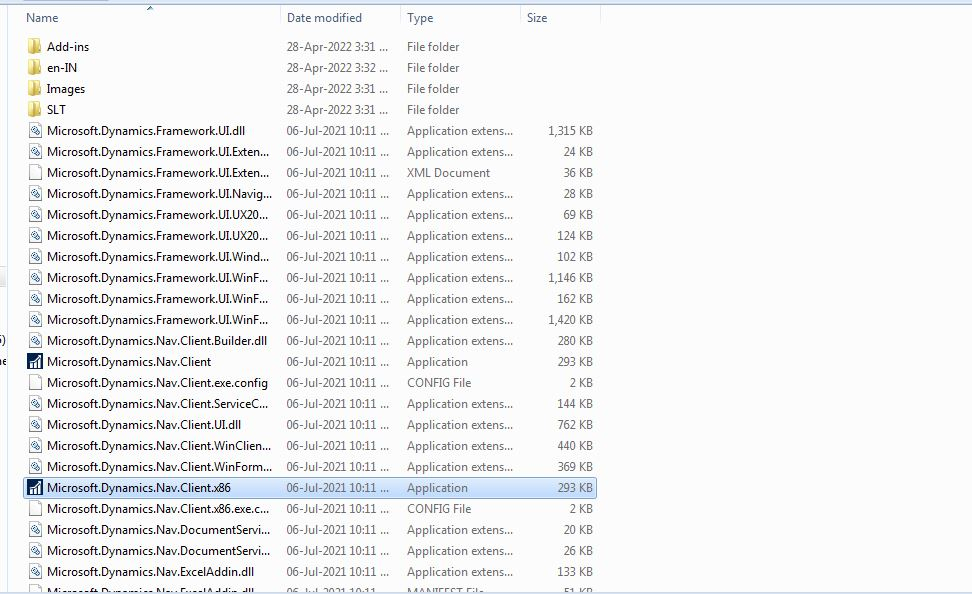The image size is (972, 594).
Task: Click the icon of the 2 KB x86.exe.c... CONFIG file
Action: point(35,508)
